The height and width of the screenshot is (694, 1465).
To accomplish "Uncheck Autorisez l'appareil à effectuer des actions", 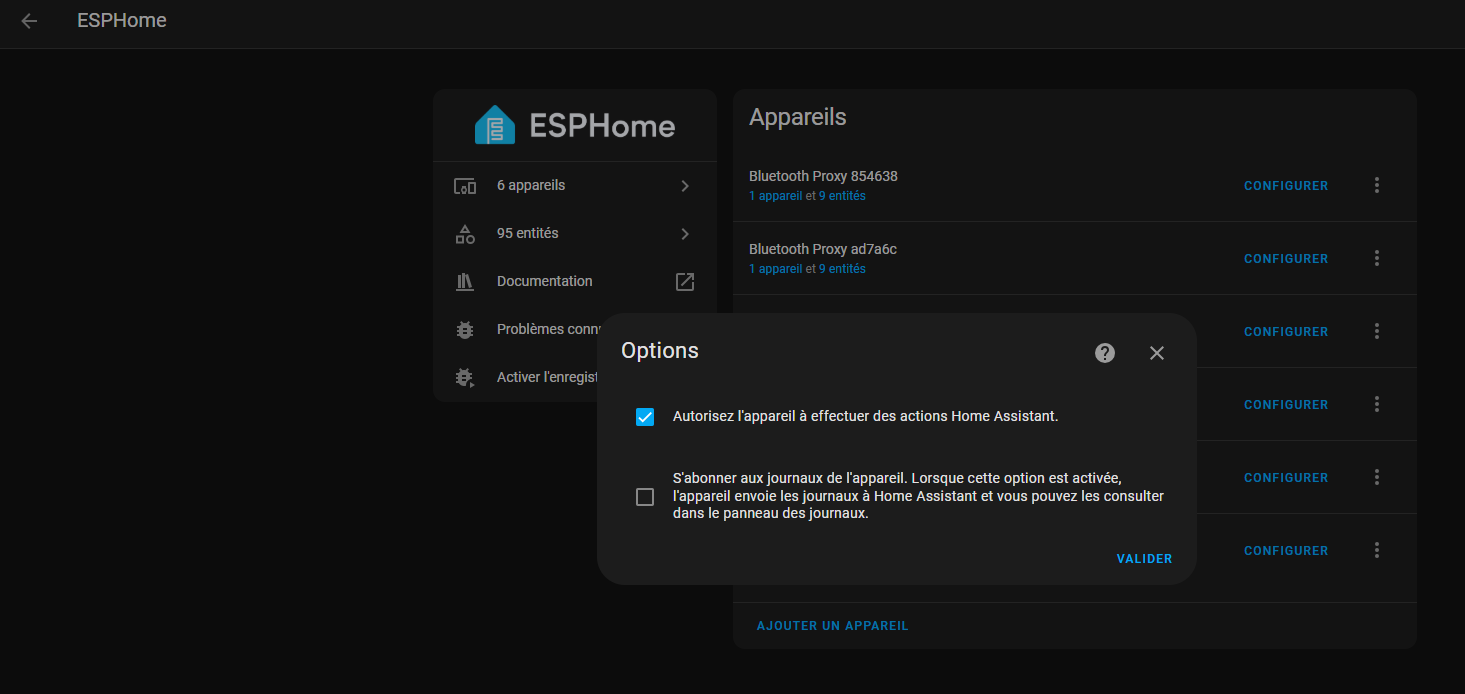I will [645, 417].
